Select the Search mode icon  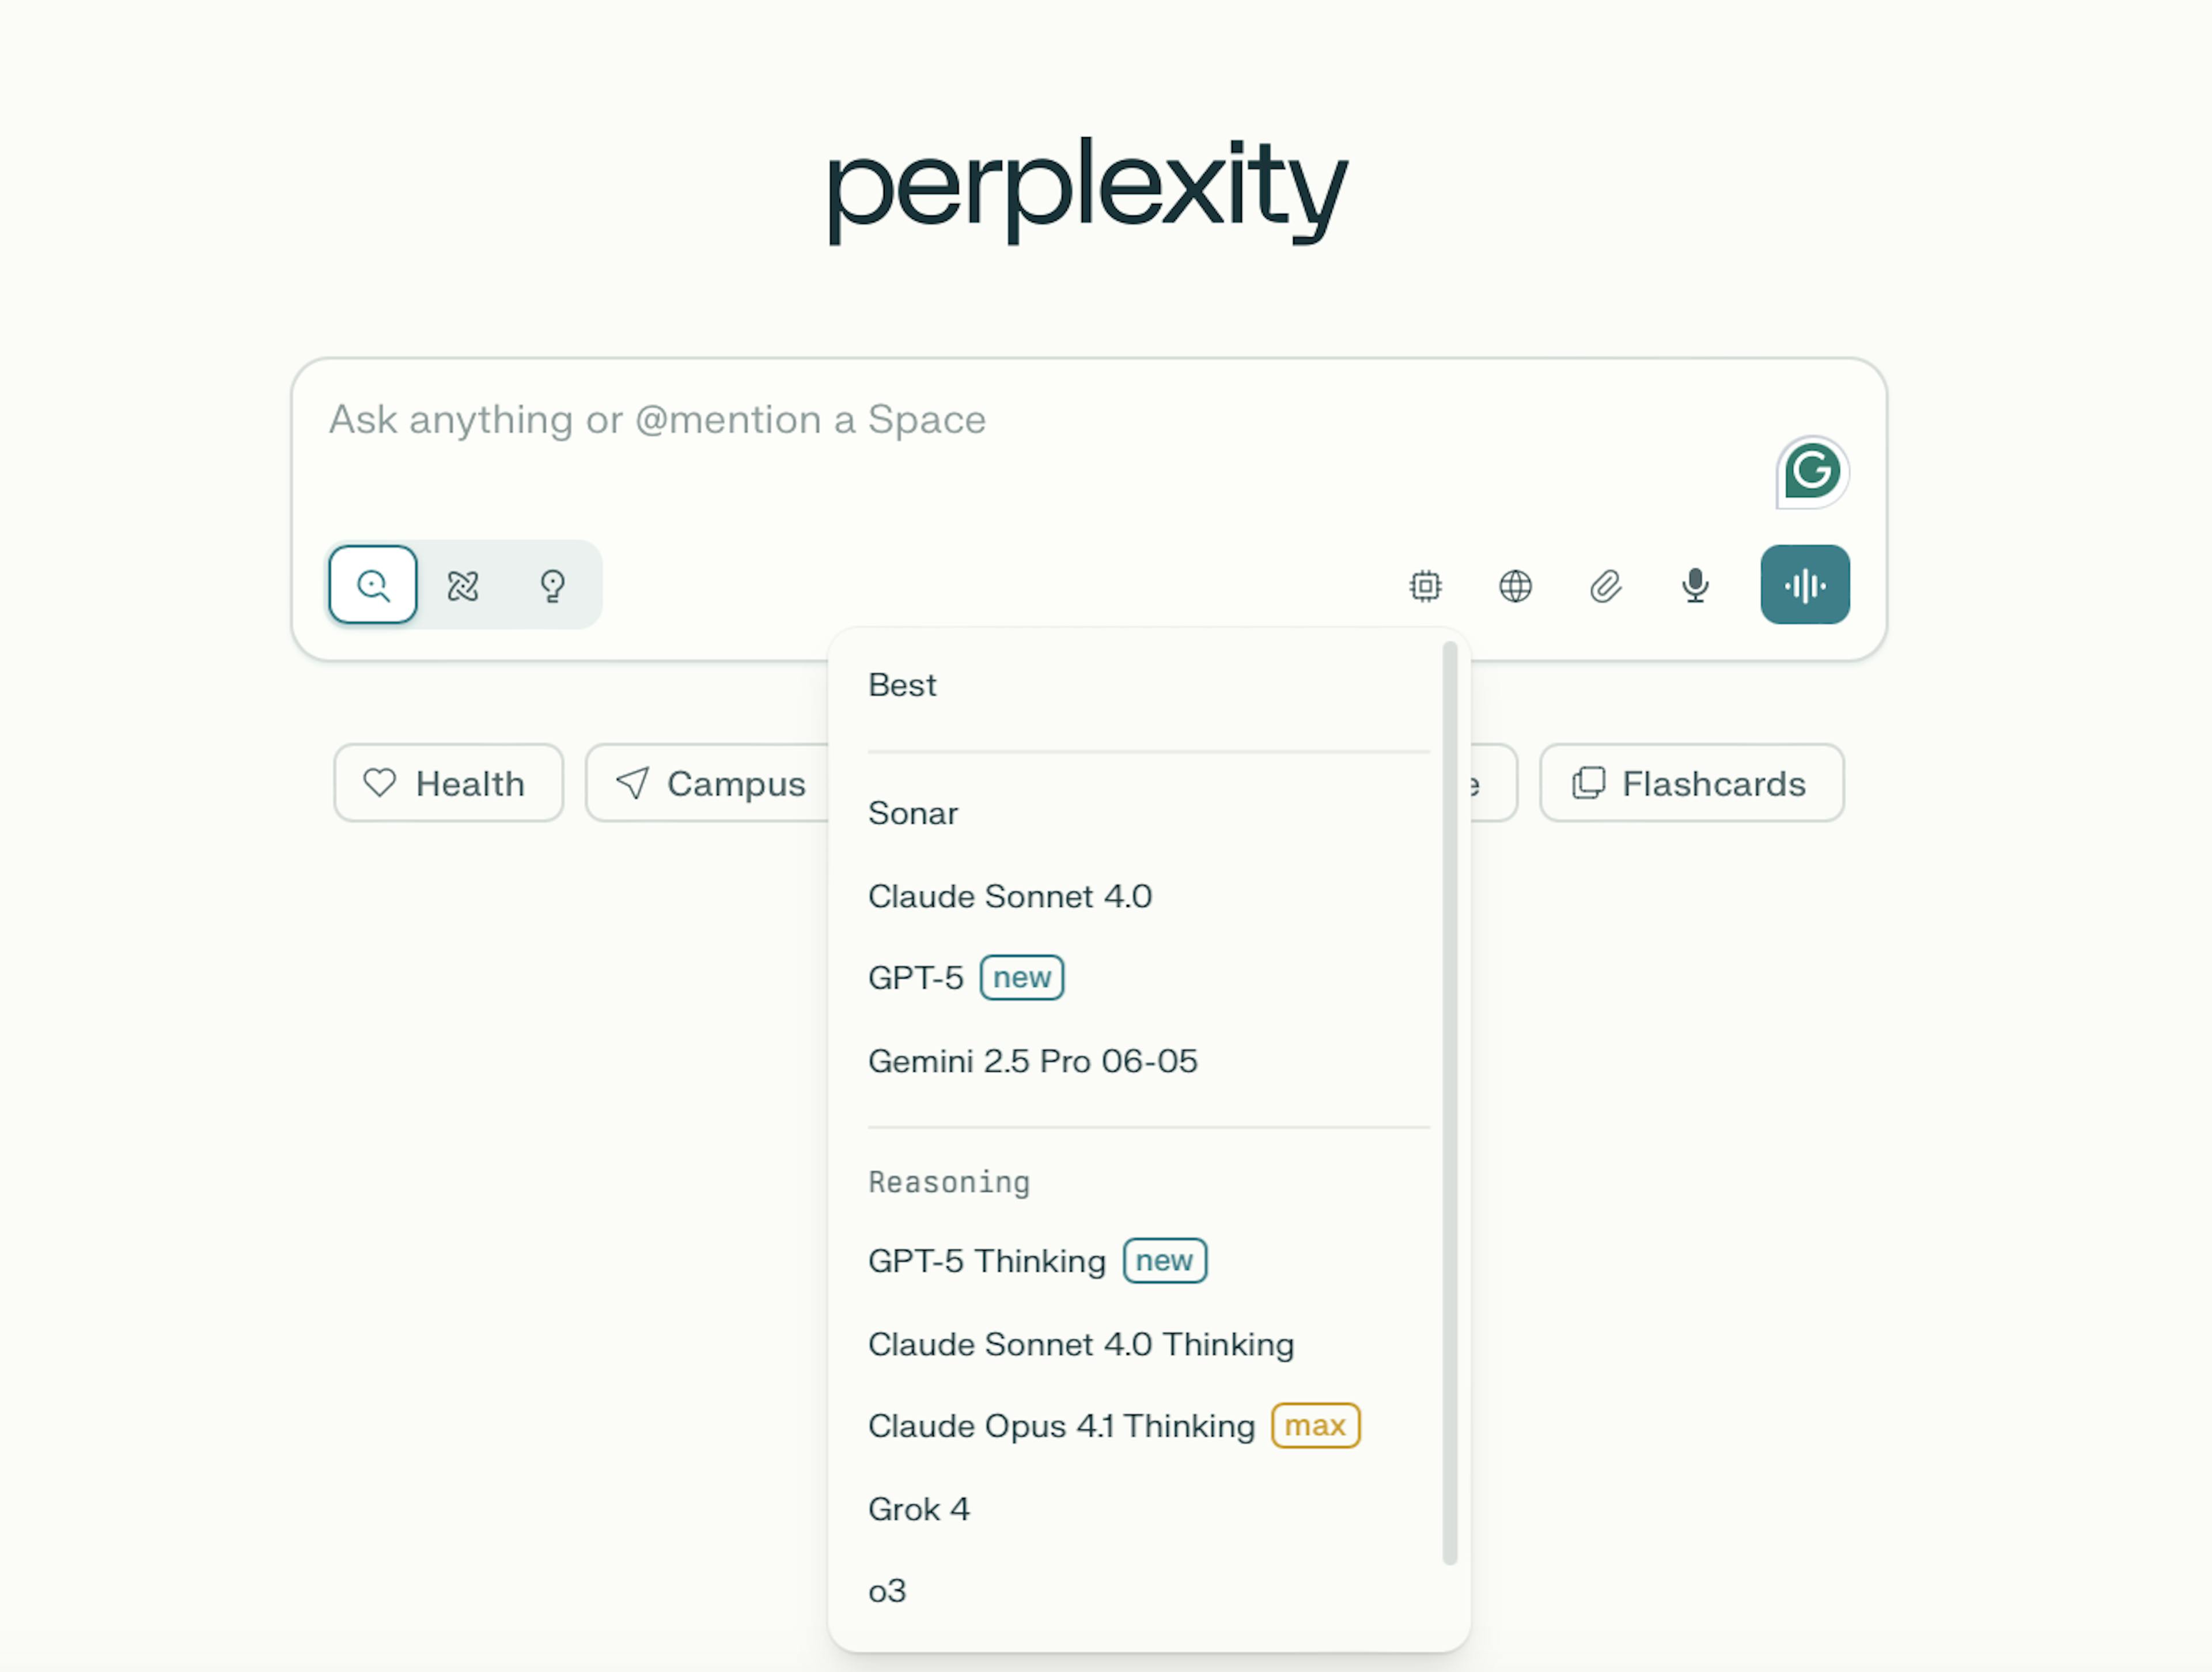coord(373,585)
